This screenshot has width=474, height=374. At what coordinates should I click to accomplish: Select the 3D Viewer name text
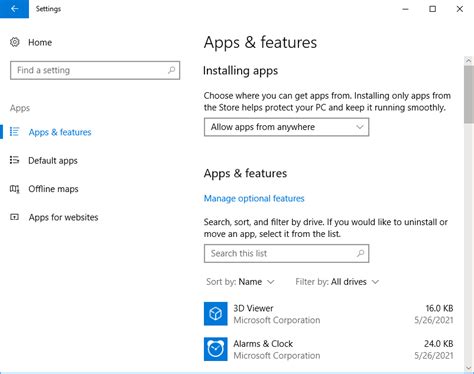(253, 308)
